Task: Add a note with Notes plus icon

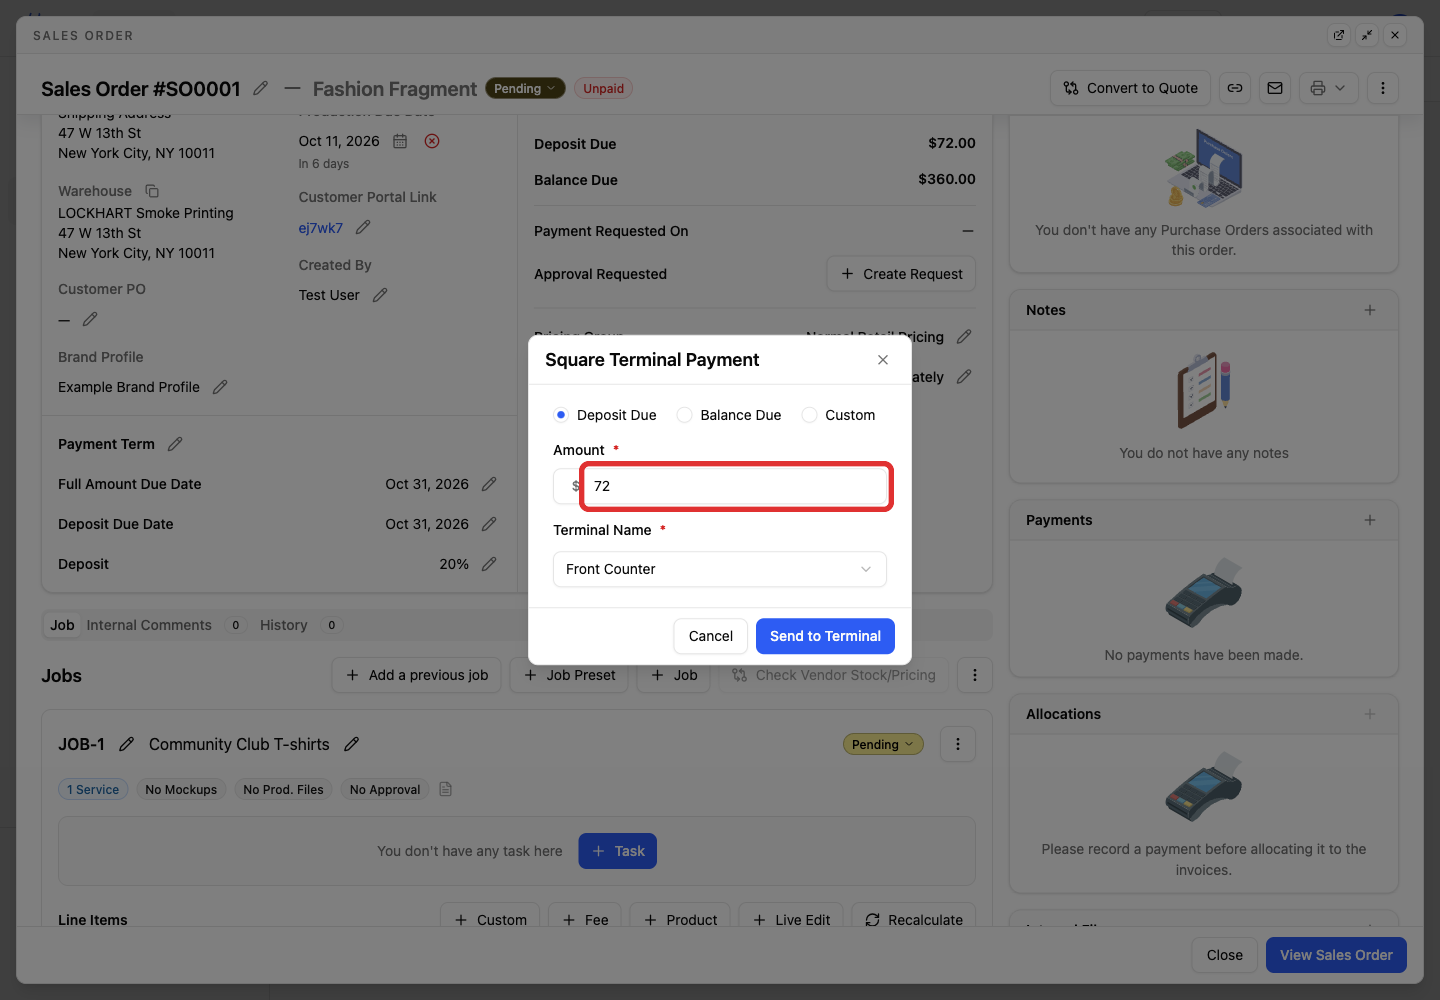Action: 1370,310
